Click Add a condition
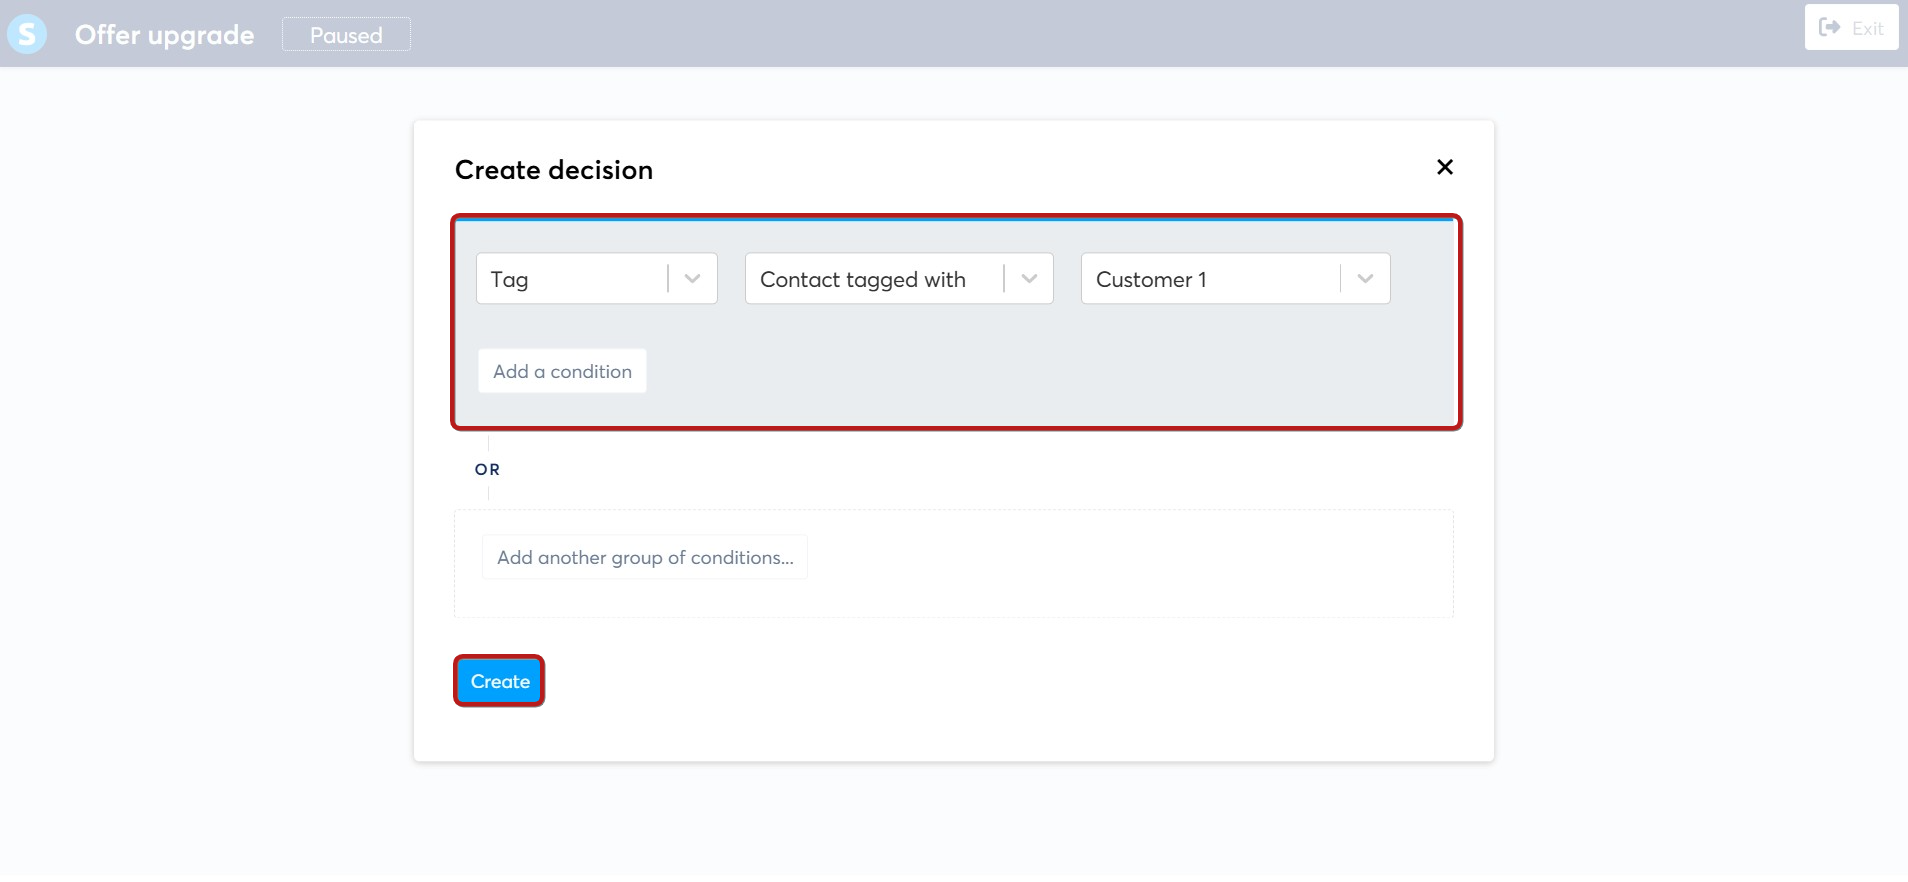This screenshot has width=1908, height=882. (562, 371)
